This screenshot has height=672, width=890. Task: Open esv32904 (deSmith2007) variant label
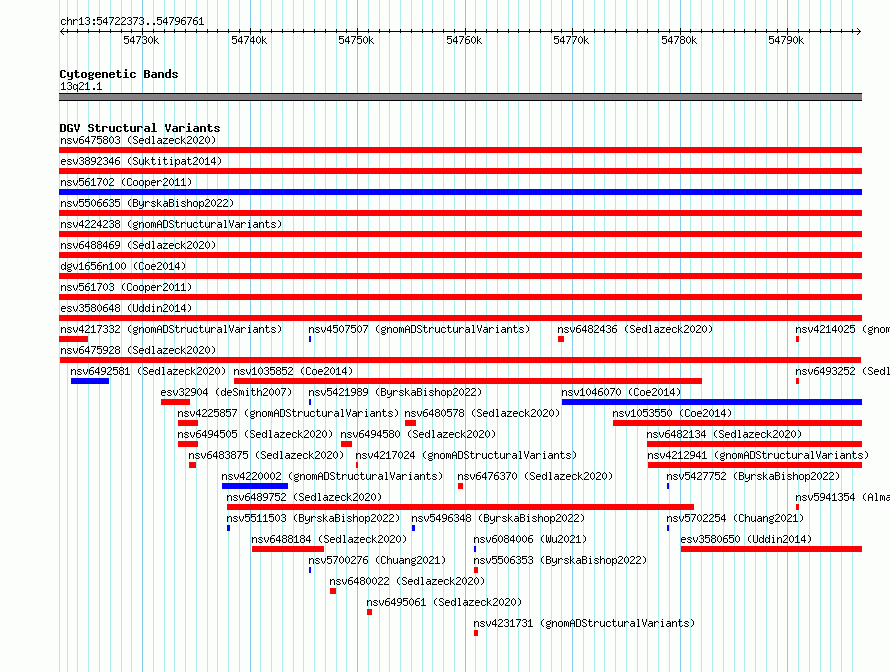[x=226, y=392]
